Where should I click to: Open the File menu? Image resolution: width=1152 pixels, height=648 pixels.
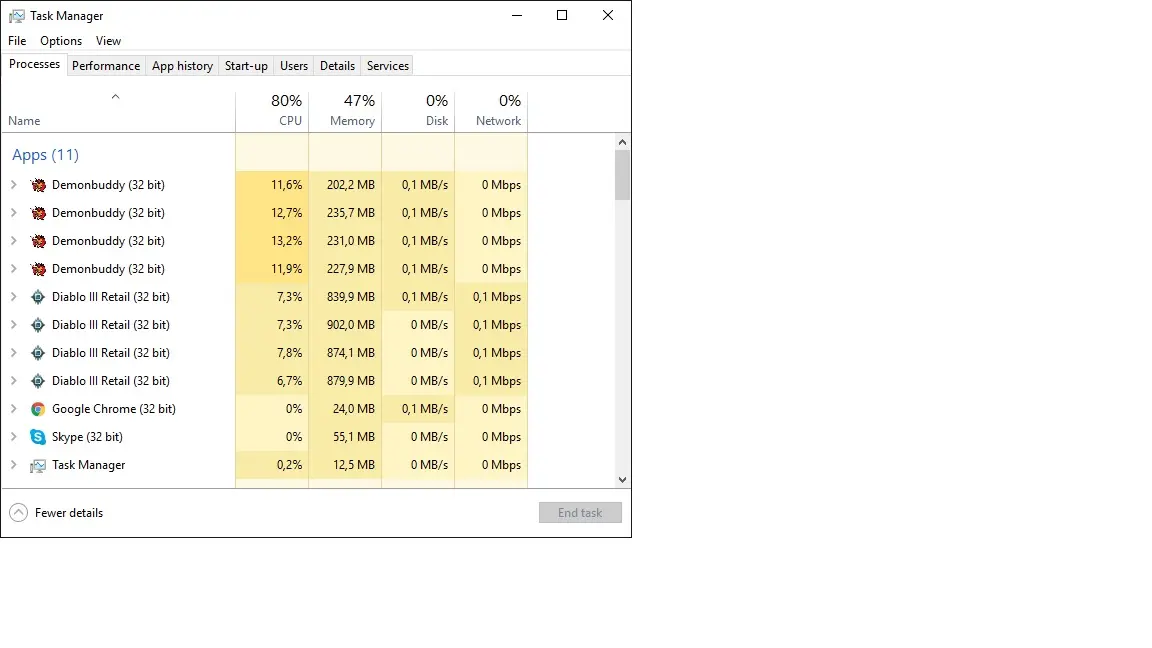coord(17,41)
